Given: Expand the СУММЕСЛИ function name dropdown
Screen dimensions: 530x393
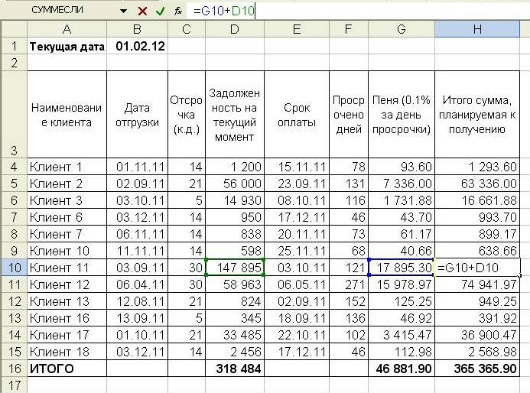Looking at the screenshot, I should [123, 11].
